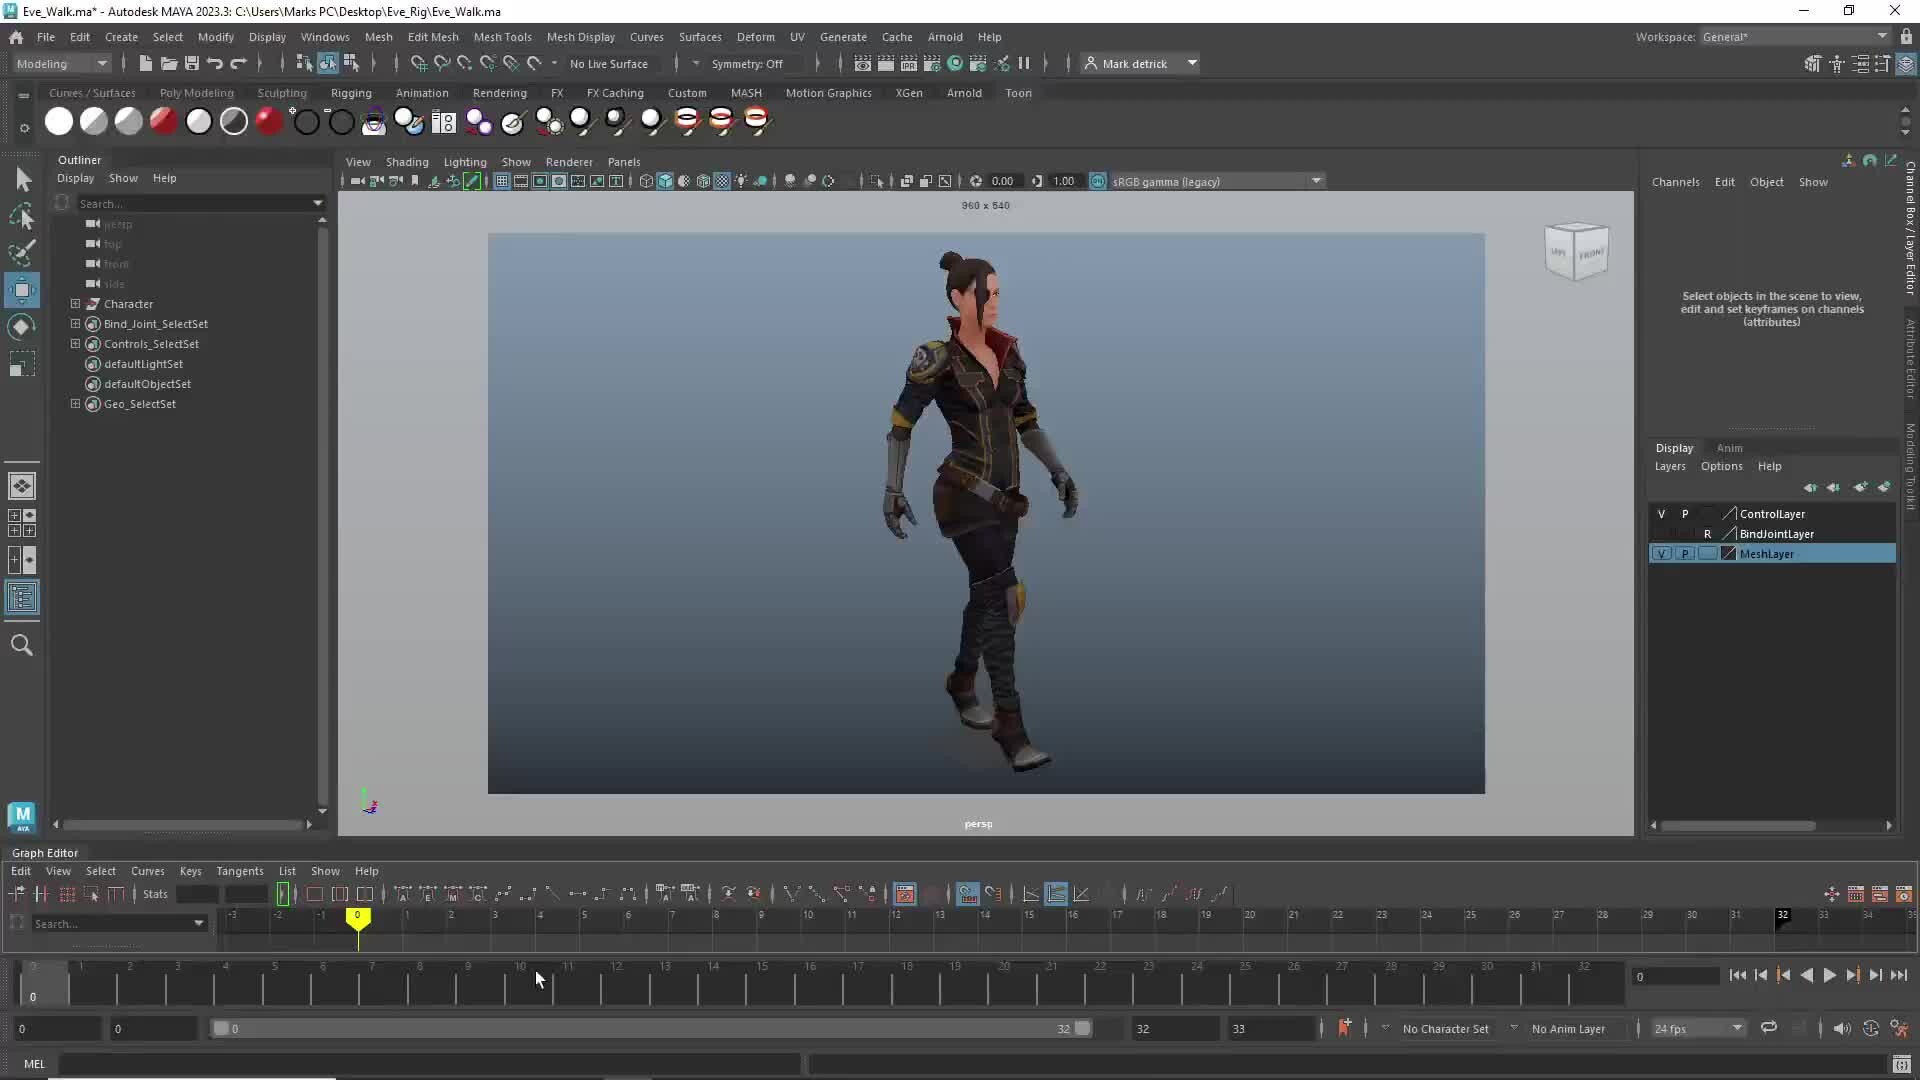Toggle the ControlLayer V checkbox off
This screenshot has width=1920, height=1080.
pyautogui.click(x=1662, y=513)
